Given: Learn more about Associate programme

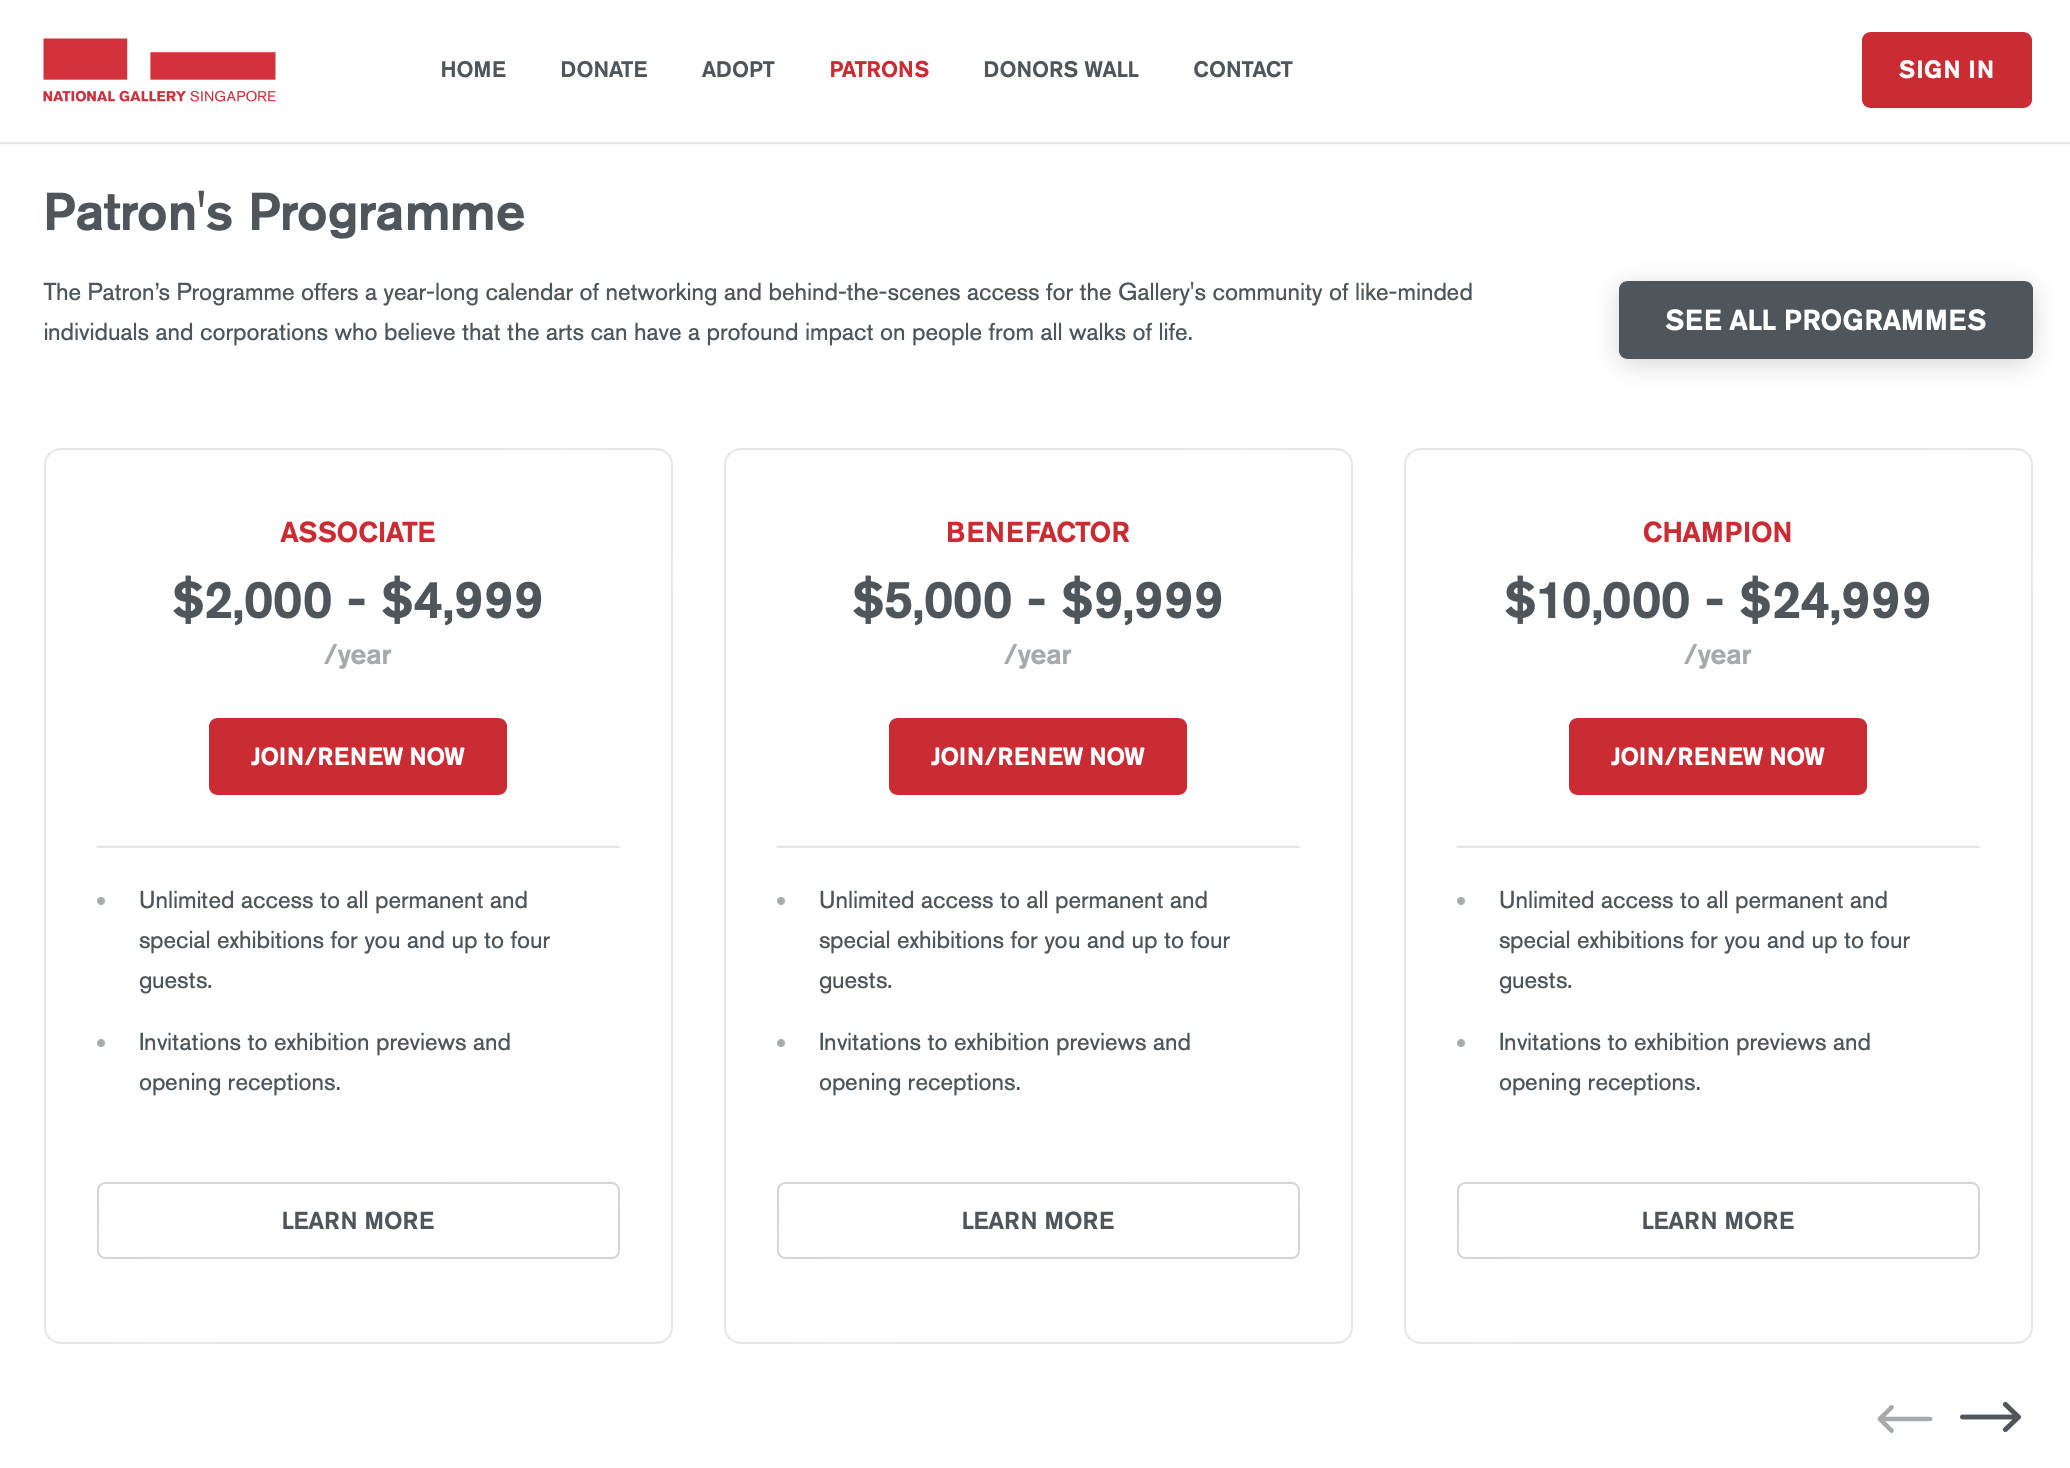Looking at the screenshot, I should coord(358,1220).
